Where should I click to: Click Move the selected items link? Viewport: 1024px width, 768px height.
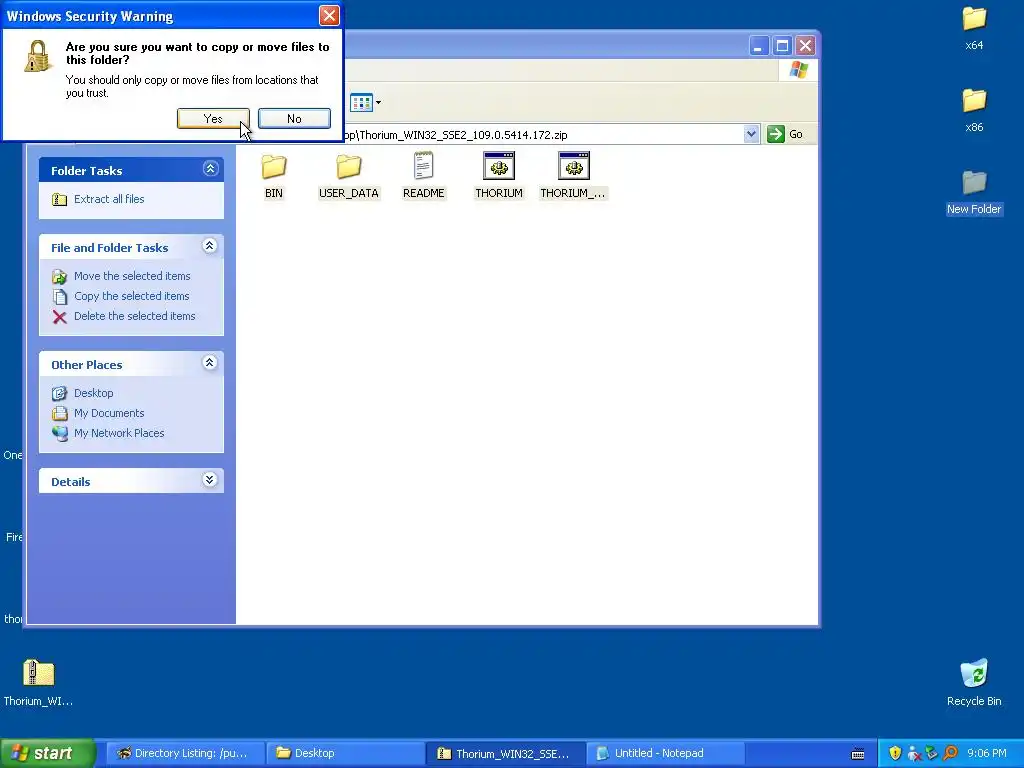coord(132,276)
